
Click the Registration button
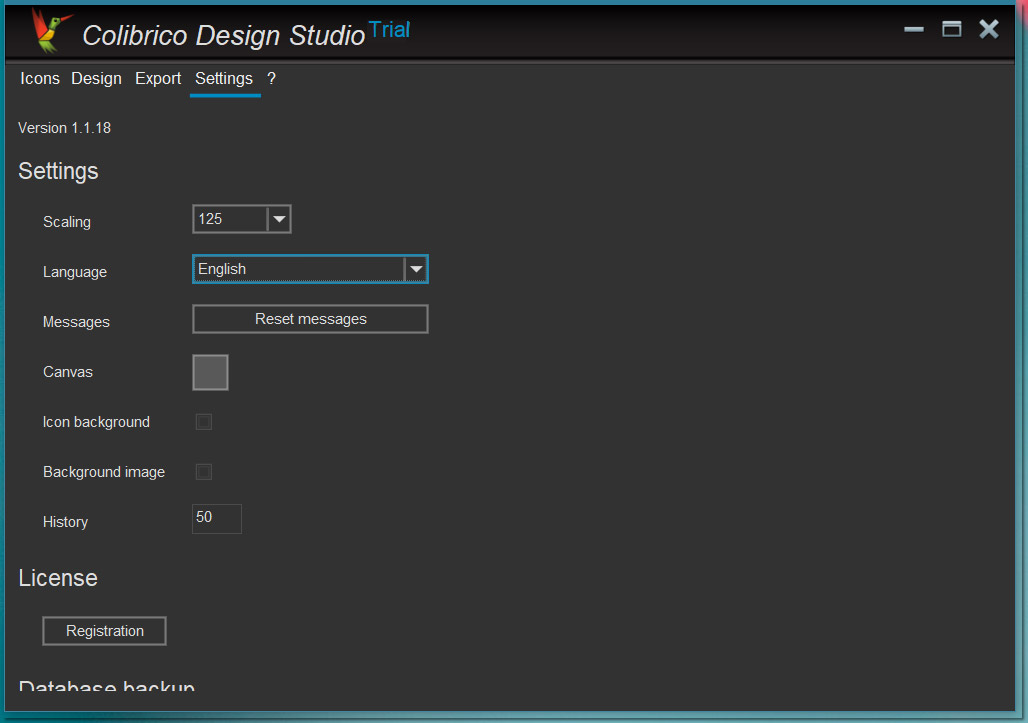tap(104, 631)
